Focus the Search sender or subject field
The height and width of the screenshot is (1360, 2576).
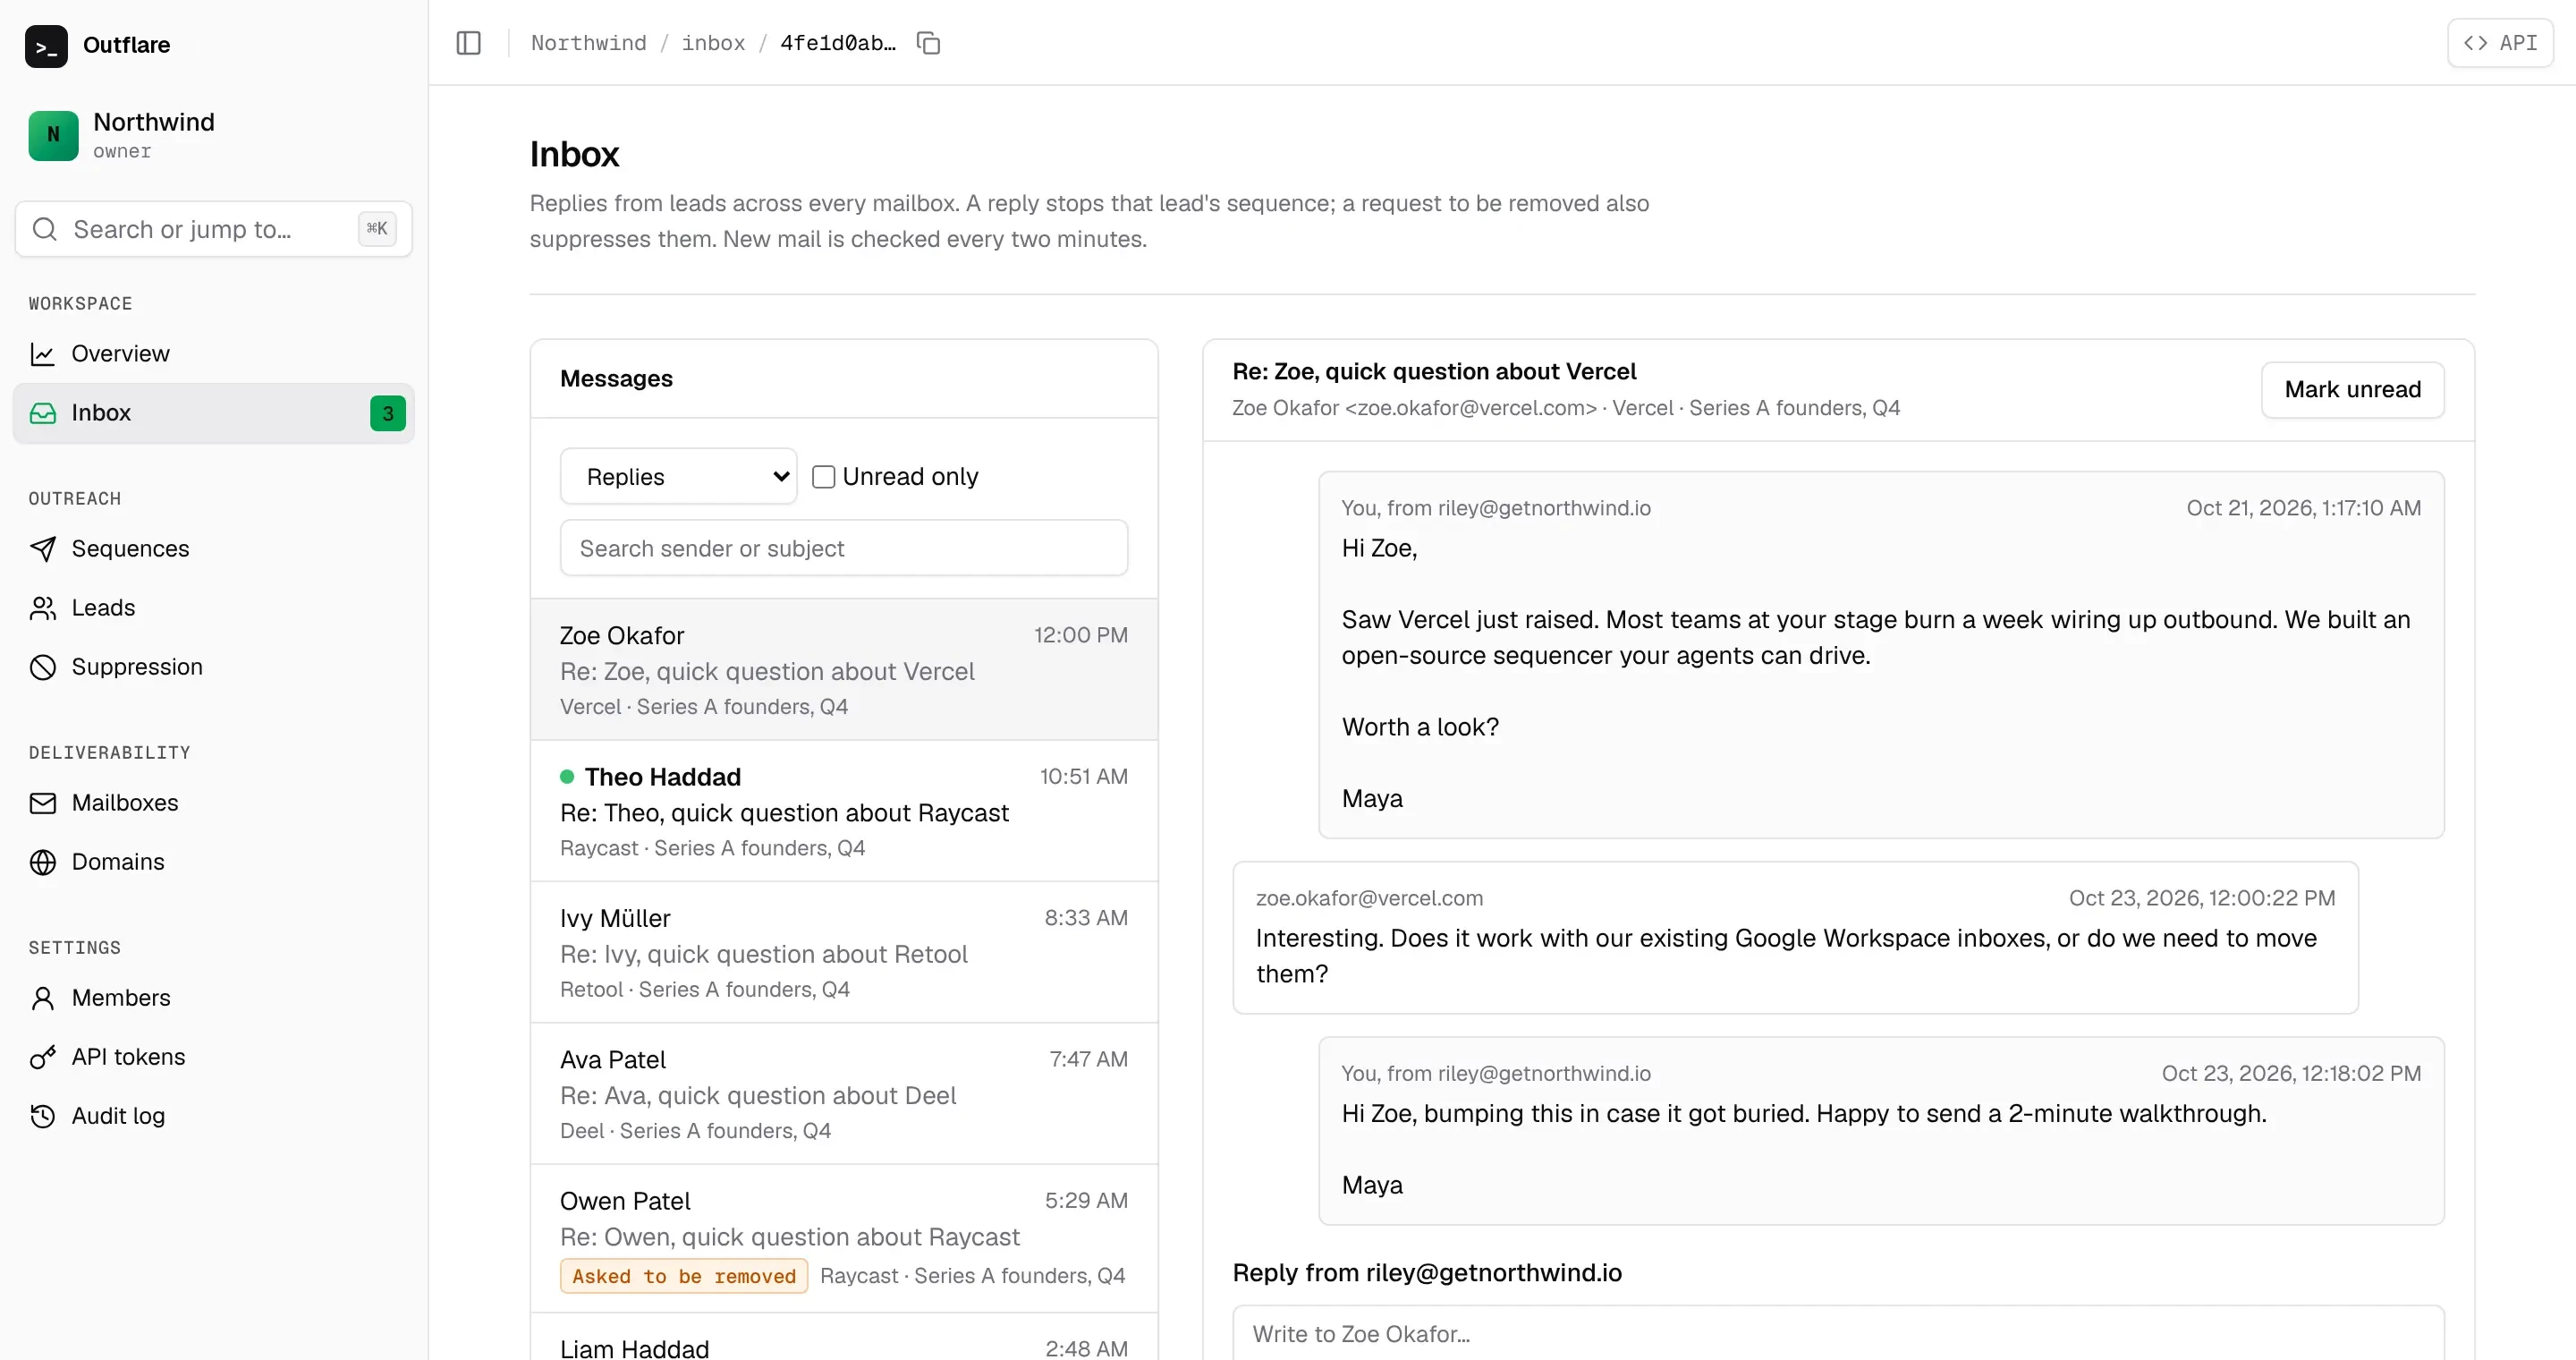[x=844, y=548]
